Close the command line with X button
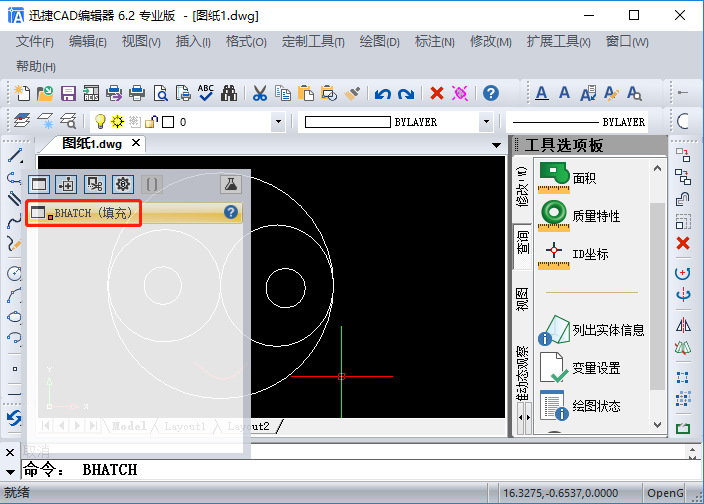The width and height of the screenshot is (704, 504). point(10,452)
